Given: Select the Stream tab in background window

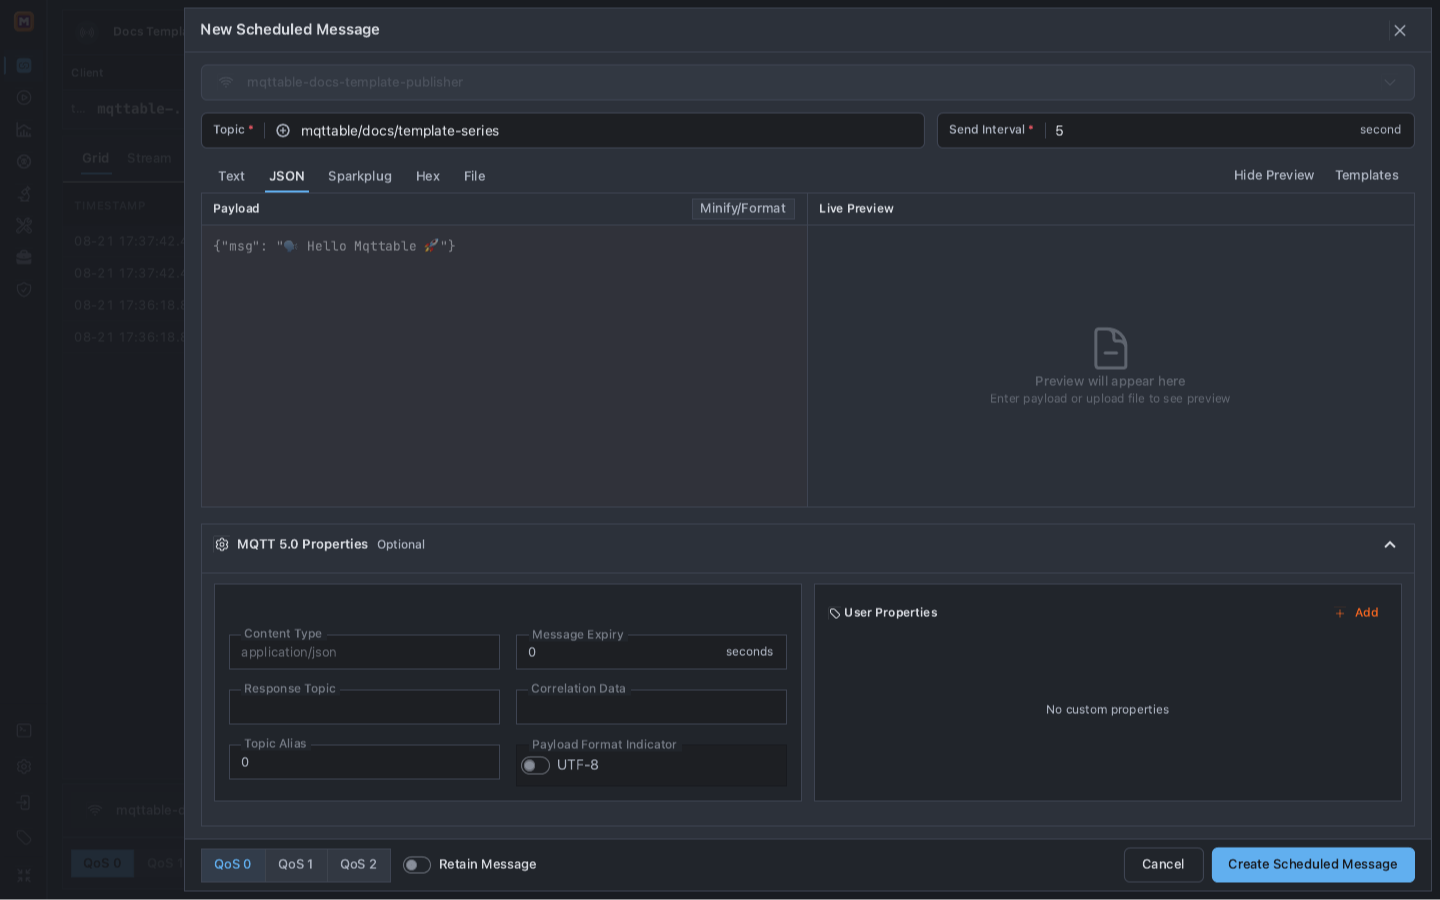Looking at the screenshot, I should (149, 158).
